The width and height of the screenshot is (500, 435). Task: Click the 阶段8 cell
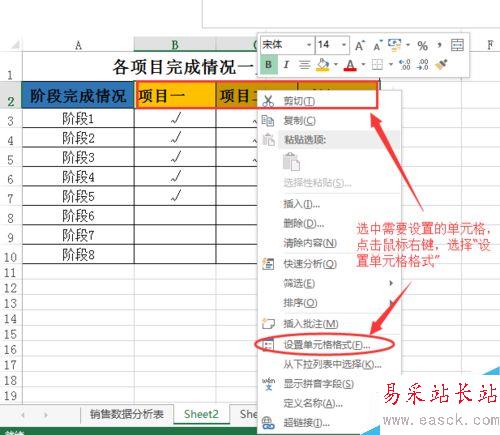78,254
